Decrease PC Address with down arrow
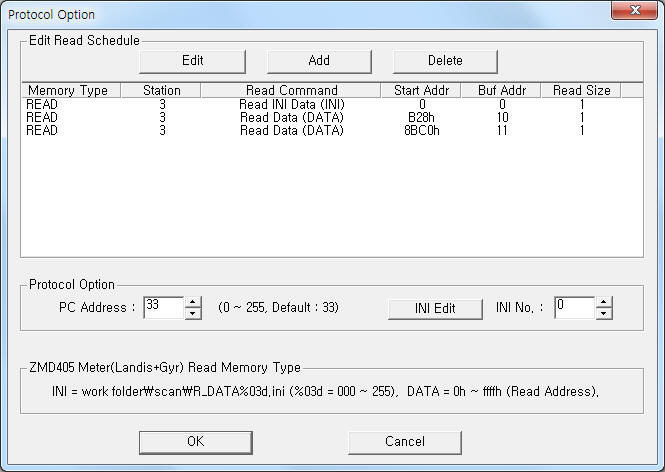The height and width of the screenshot is (472, 665). click(x=193, y=313)
